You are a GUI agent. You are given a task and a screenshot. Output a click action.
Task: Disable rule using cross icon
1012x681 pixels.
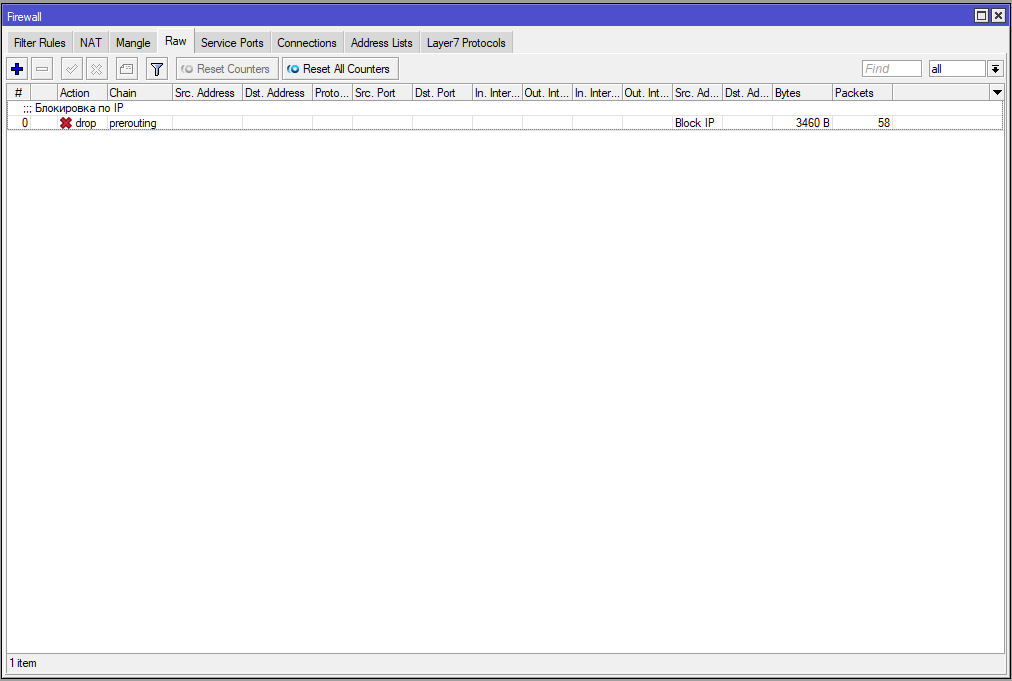tap(96, 68)
